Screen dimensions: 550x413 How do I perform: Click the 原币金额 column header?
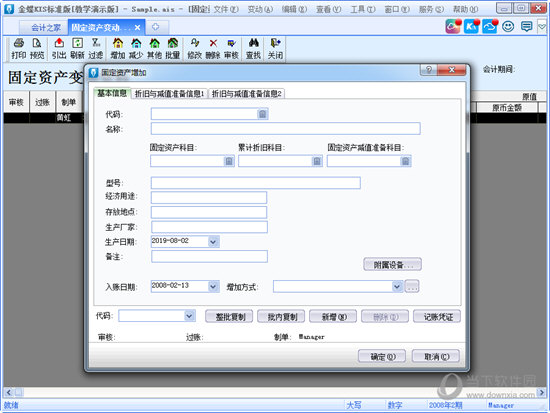click(507, 107)
